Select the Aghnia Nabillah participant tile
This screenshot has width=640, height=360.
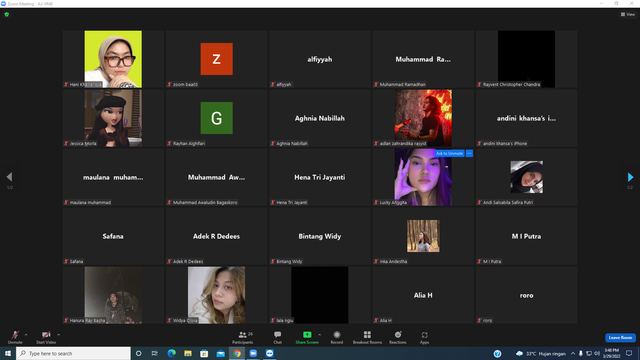click(x=320, y=118)
